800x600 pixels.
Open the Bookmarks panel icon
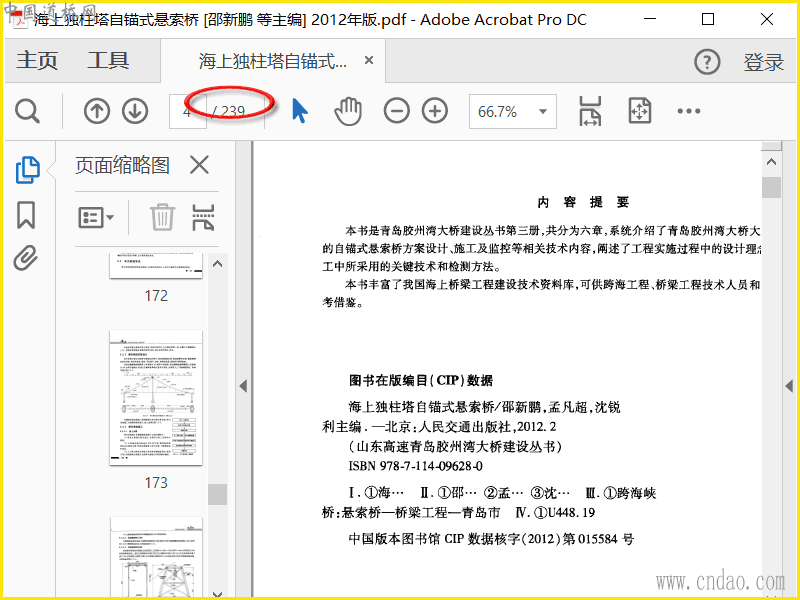tap(26, 215)
